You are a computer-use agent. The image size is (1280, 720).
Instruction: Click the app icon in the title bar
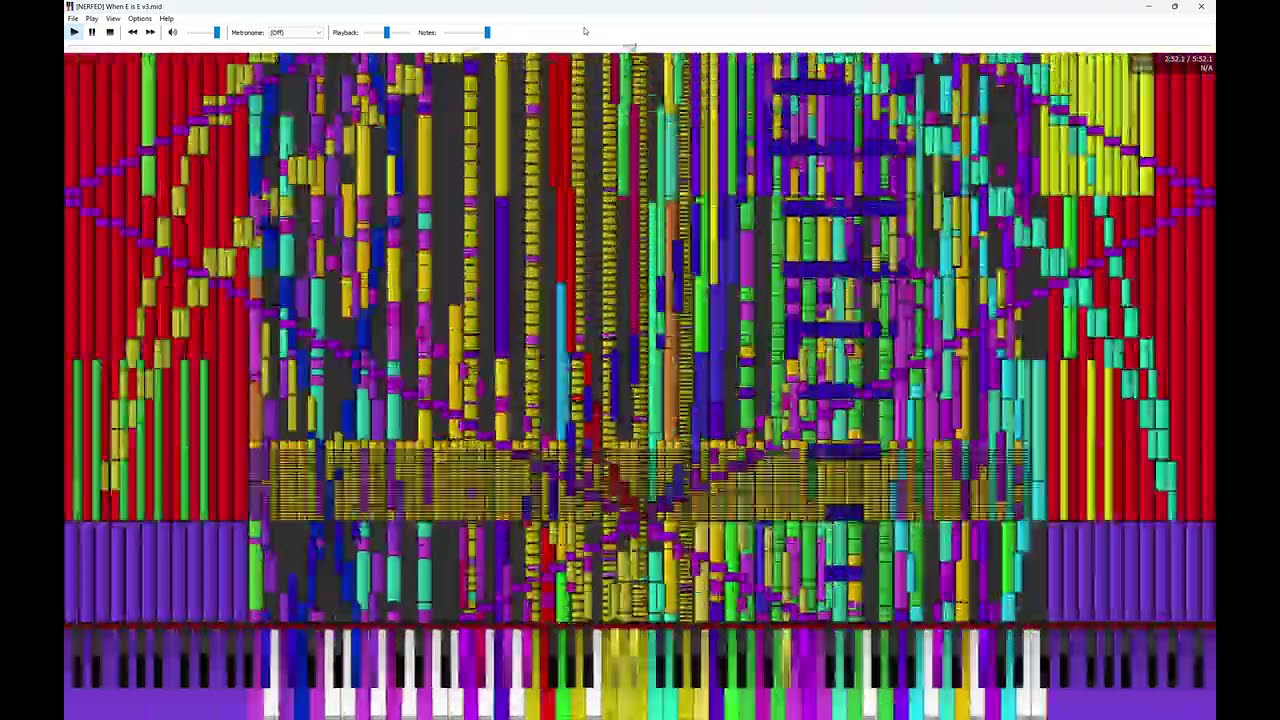click(x=70, y=6)
